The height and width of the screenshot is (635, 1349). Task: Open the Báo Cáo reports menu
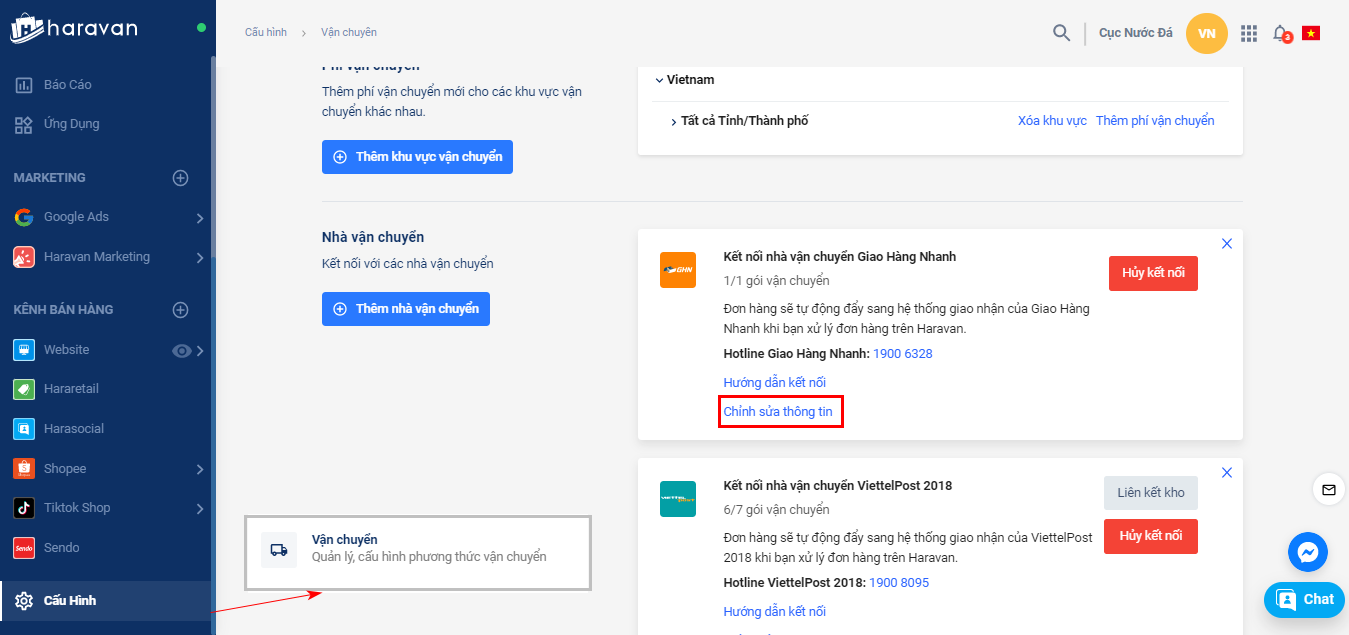coord(67,85)
